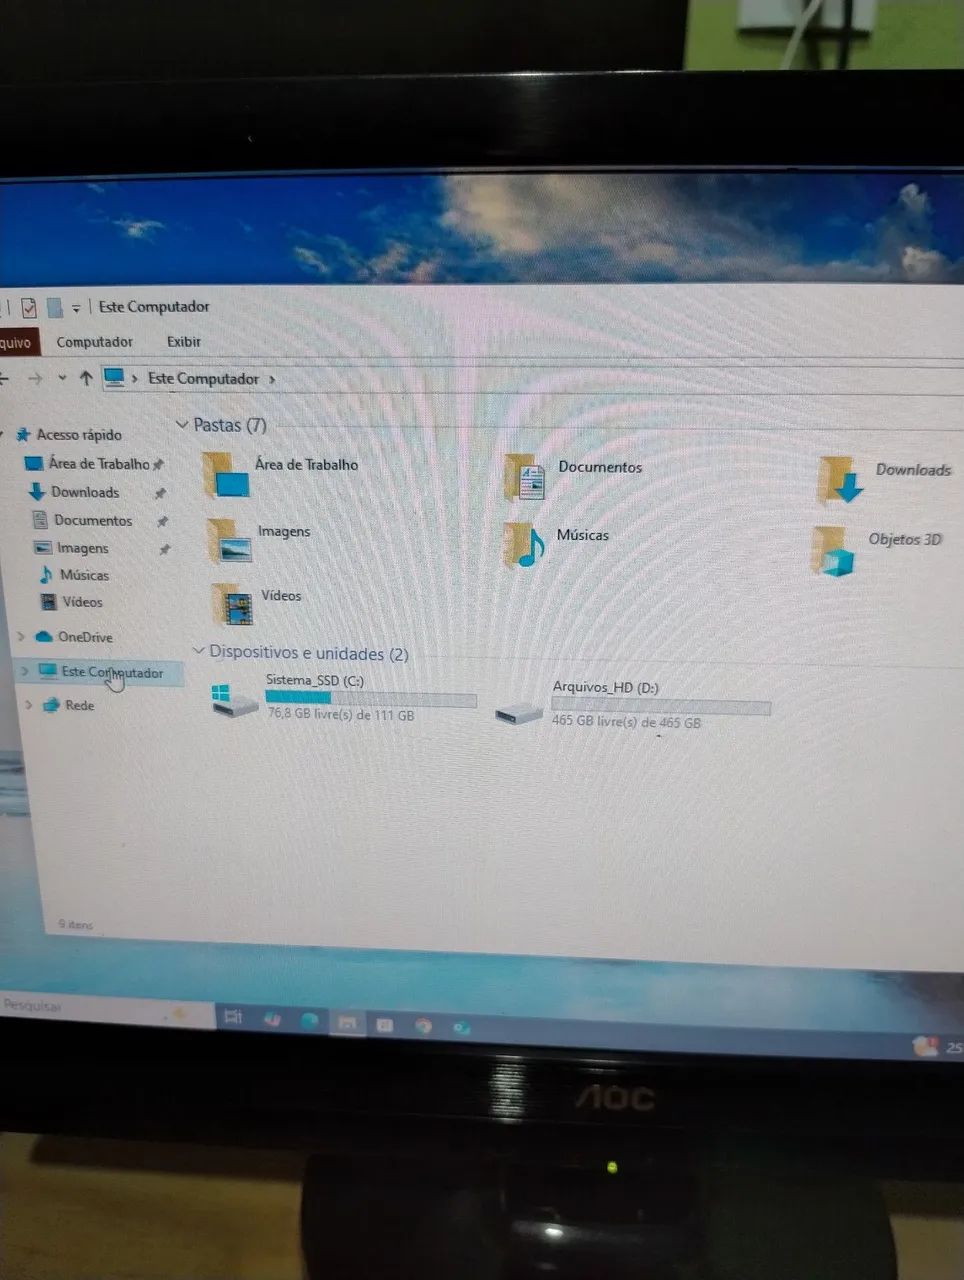The width and height of the screenshot is (964, 1280).
Task: Select OneDrive in the navigation pane
Action: pyautogui.click(x=85, y=637)
